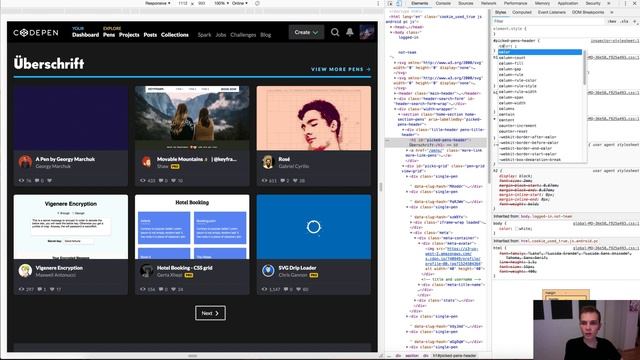
Task: Open the Create dropdown button
Action: [306, 32]
